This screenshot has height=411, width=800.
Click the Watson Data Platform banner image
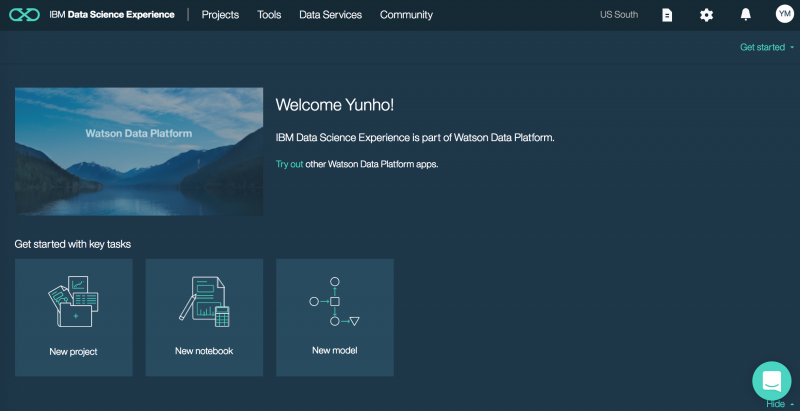click(139, 151)
